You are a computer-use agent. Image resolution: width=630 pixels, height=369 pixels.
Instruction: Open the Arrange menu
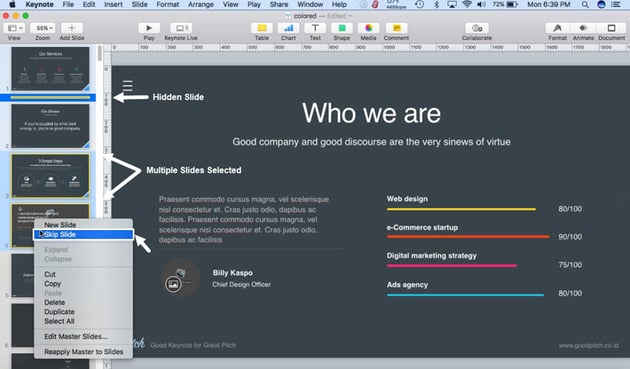[200, 4]
